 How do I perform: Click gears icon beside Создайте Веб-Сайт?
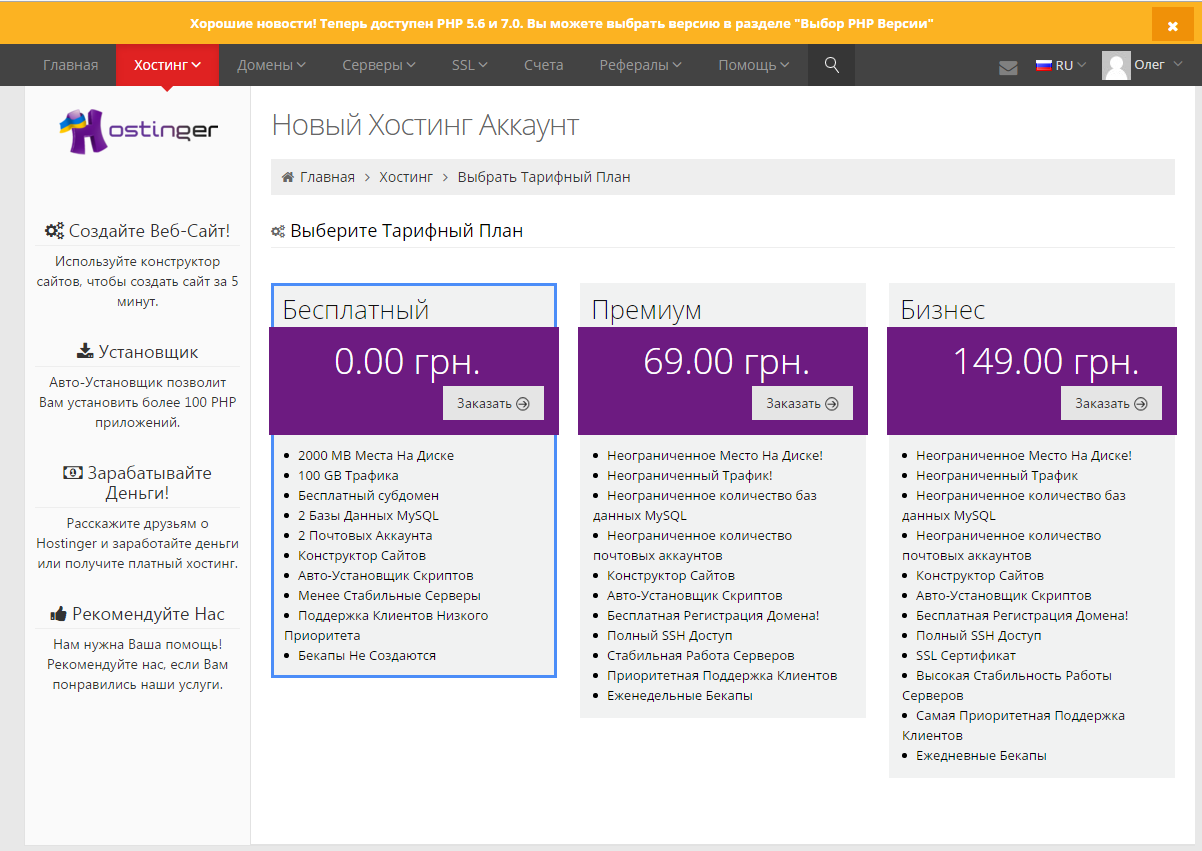tap(54, 231)
